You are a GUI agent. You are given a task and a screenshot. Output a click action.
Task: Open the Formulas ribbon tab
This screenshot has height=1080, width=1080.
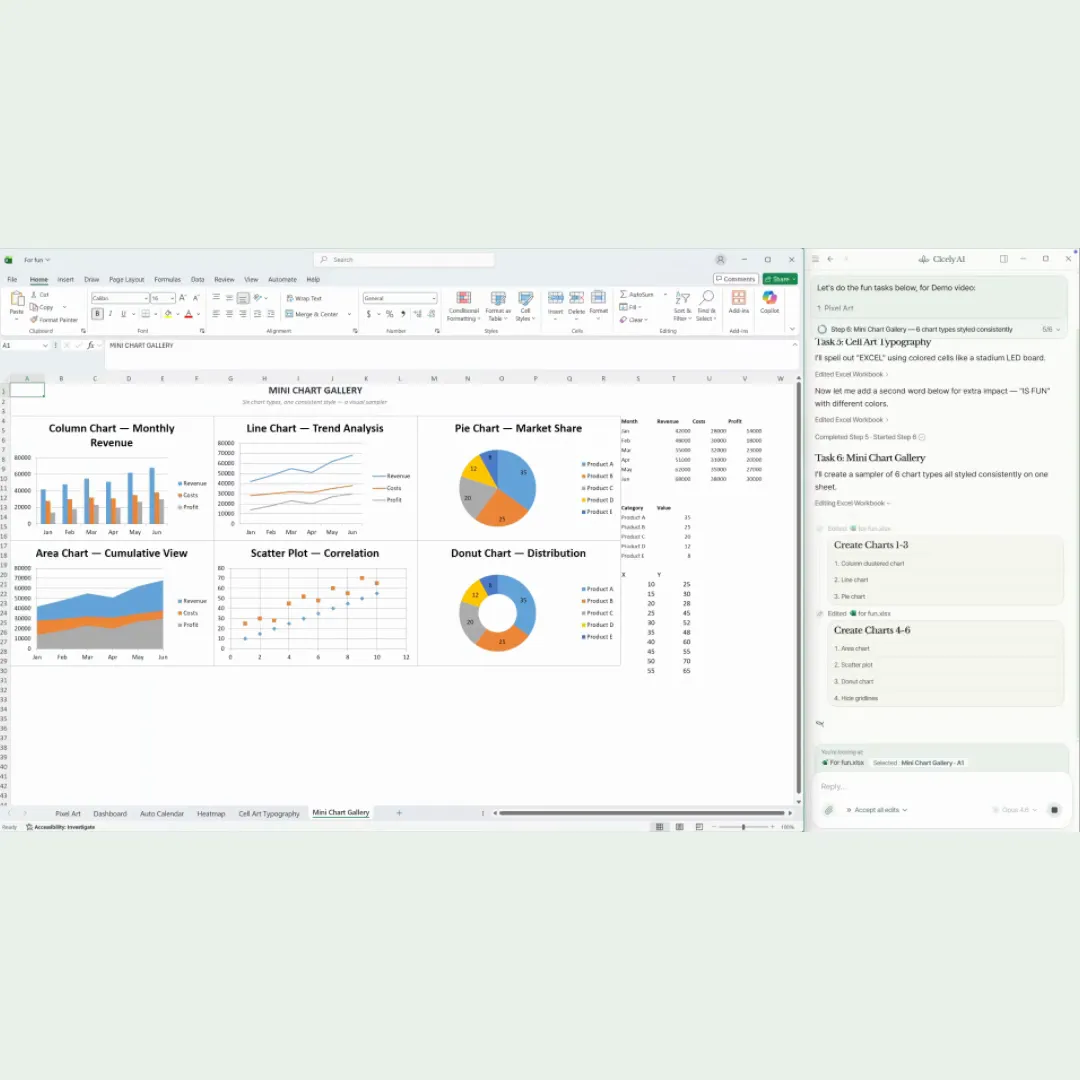[167, 280]
